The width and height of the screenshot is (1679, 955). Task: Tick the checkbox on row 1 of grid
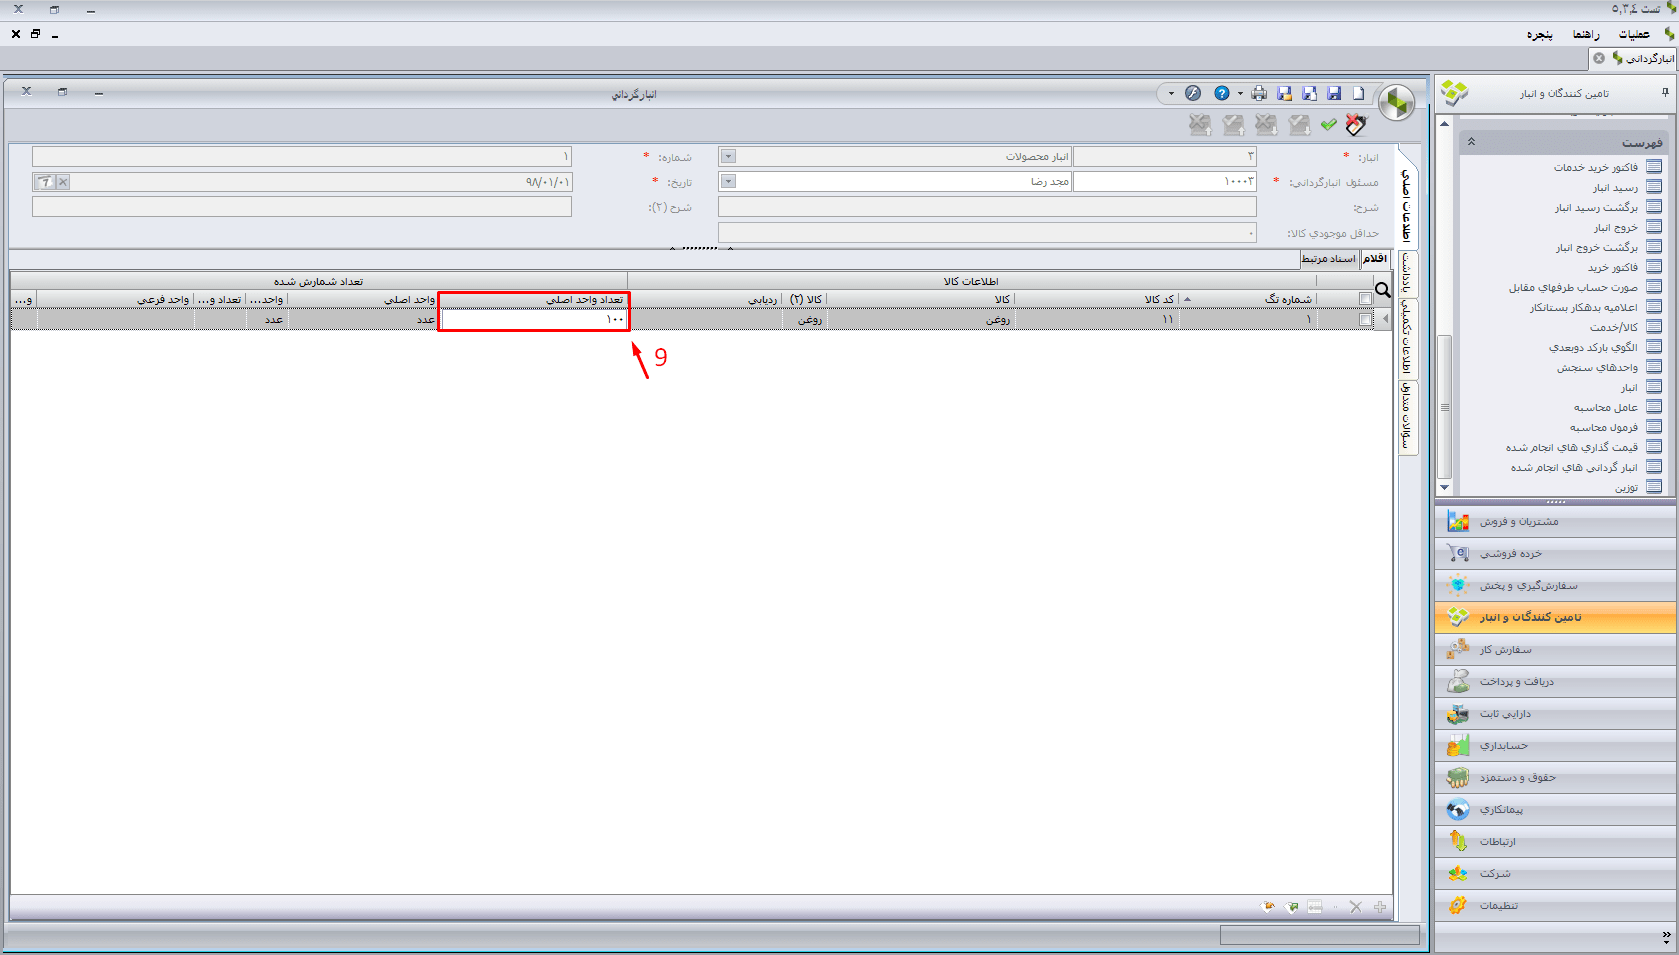point(1366,319)
